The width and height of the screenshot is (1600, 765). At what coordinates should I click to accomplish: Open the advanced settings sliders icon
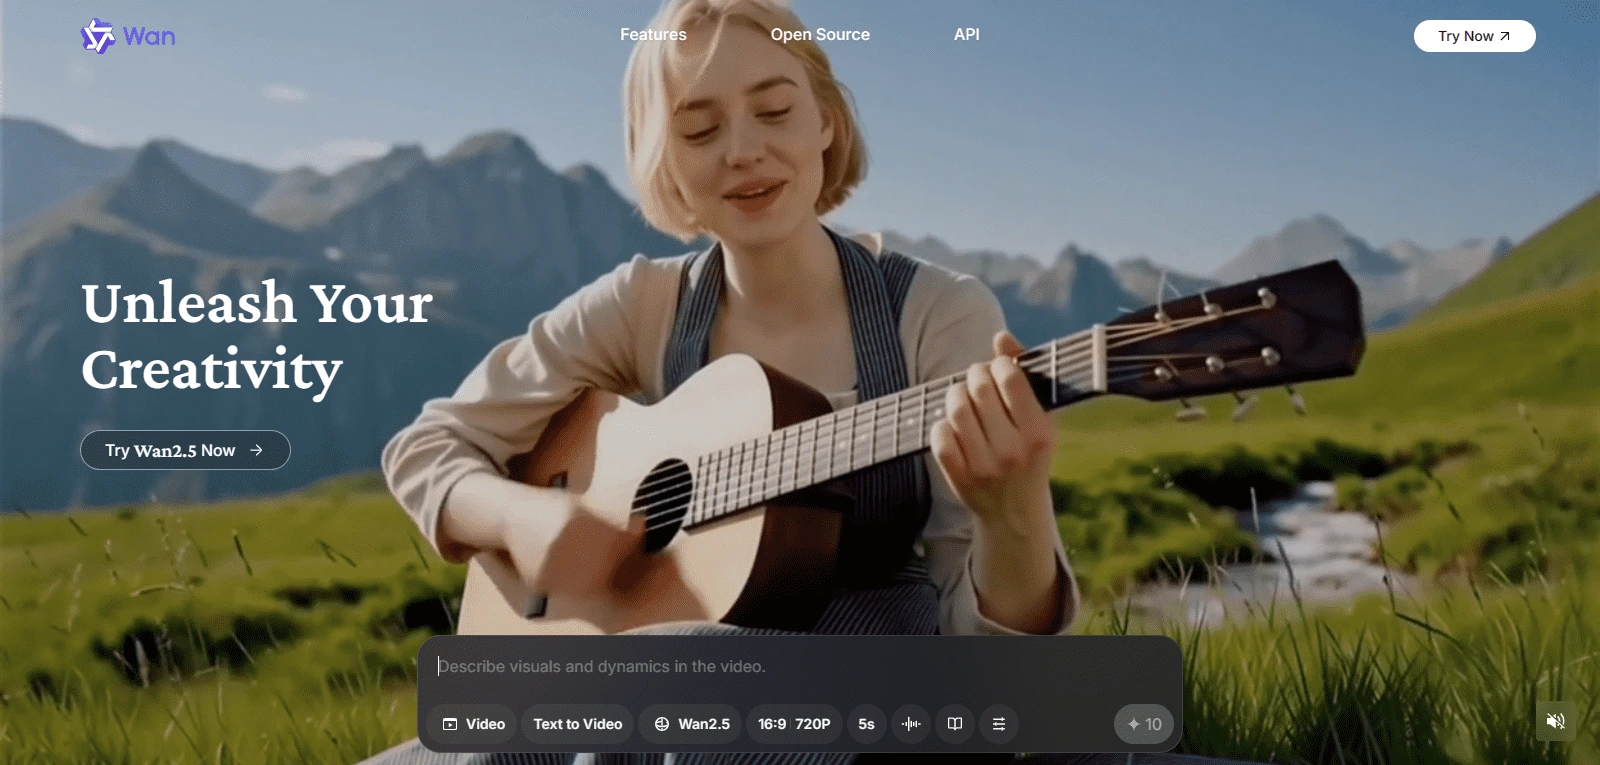point(998,724)
